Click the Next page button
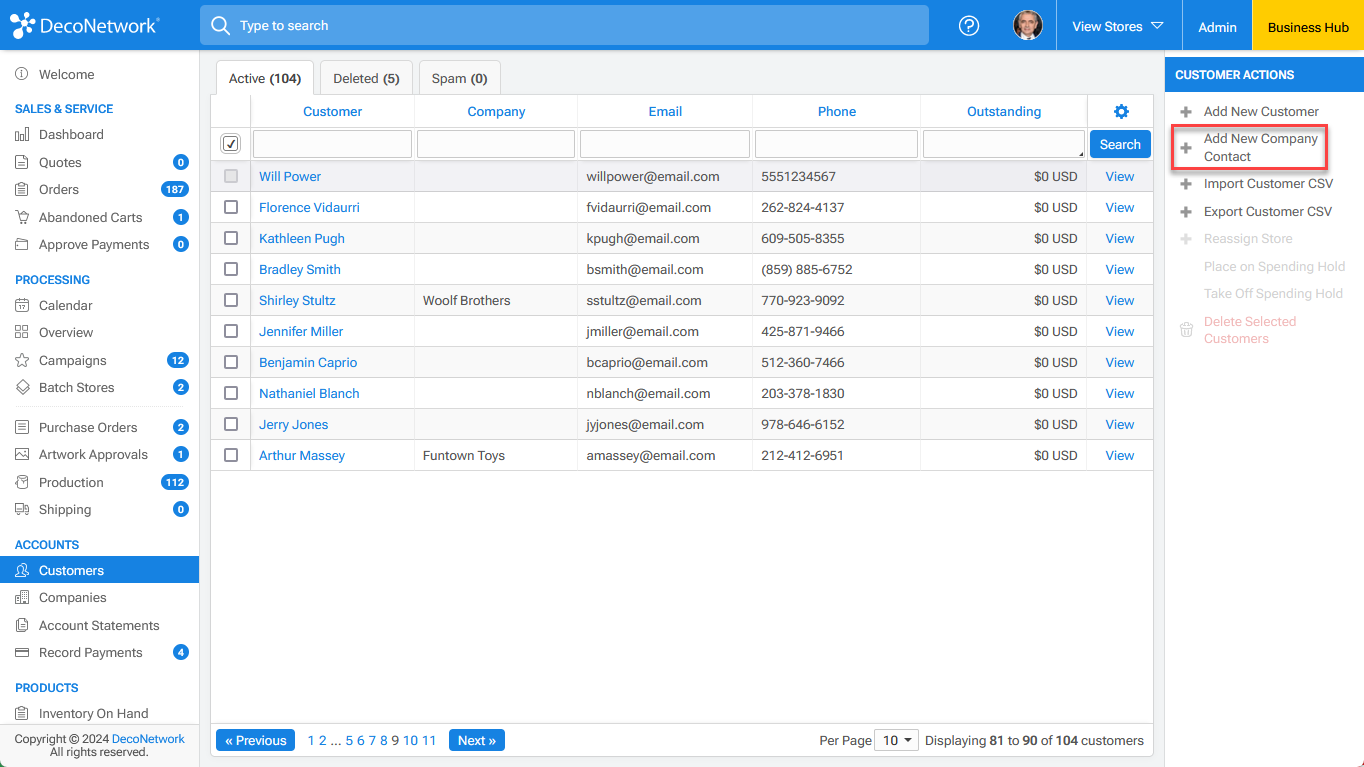Viewport: 1364px width, 767px height. (476, 740)
